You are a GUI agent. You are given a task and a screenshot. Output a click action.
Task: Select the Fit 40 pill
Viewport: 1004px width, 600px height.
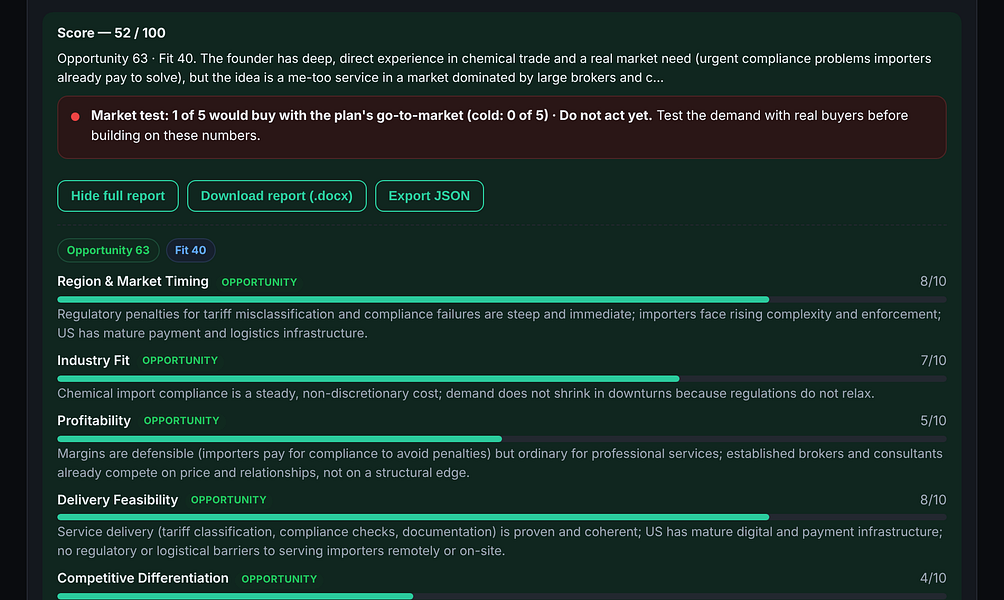coord(191,250)
